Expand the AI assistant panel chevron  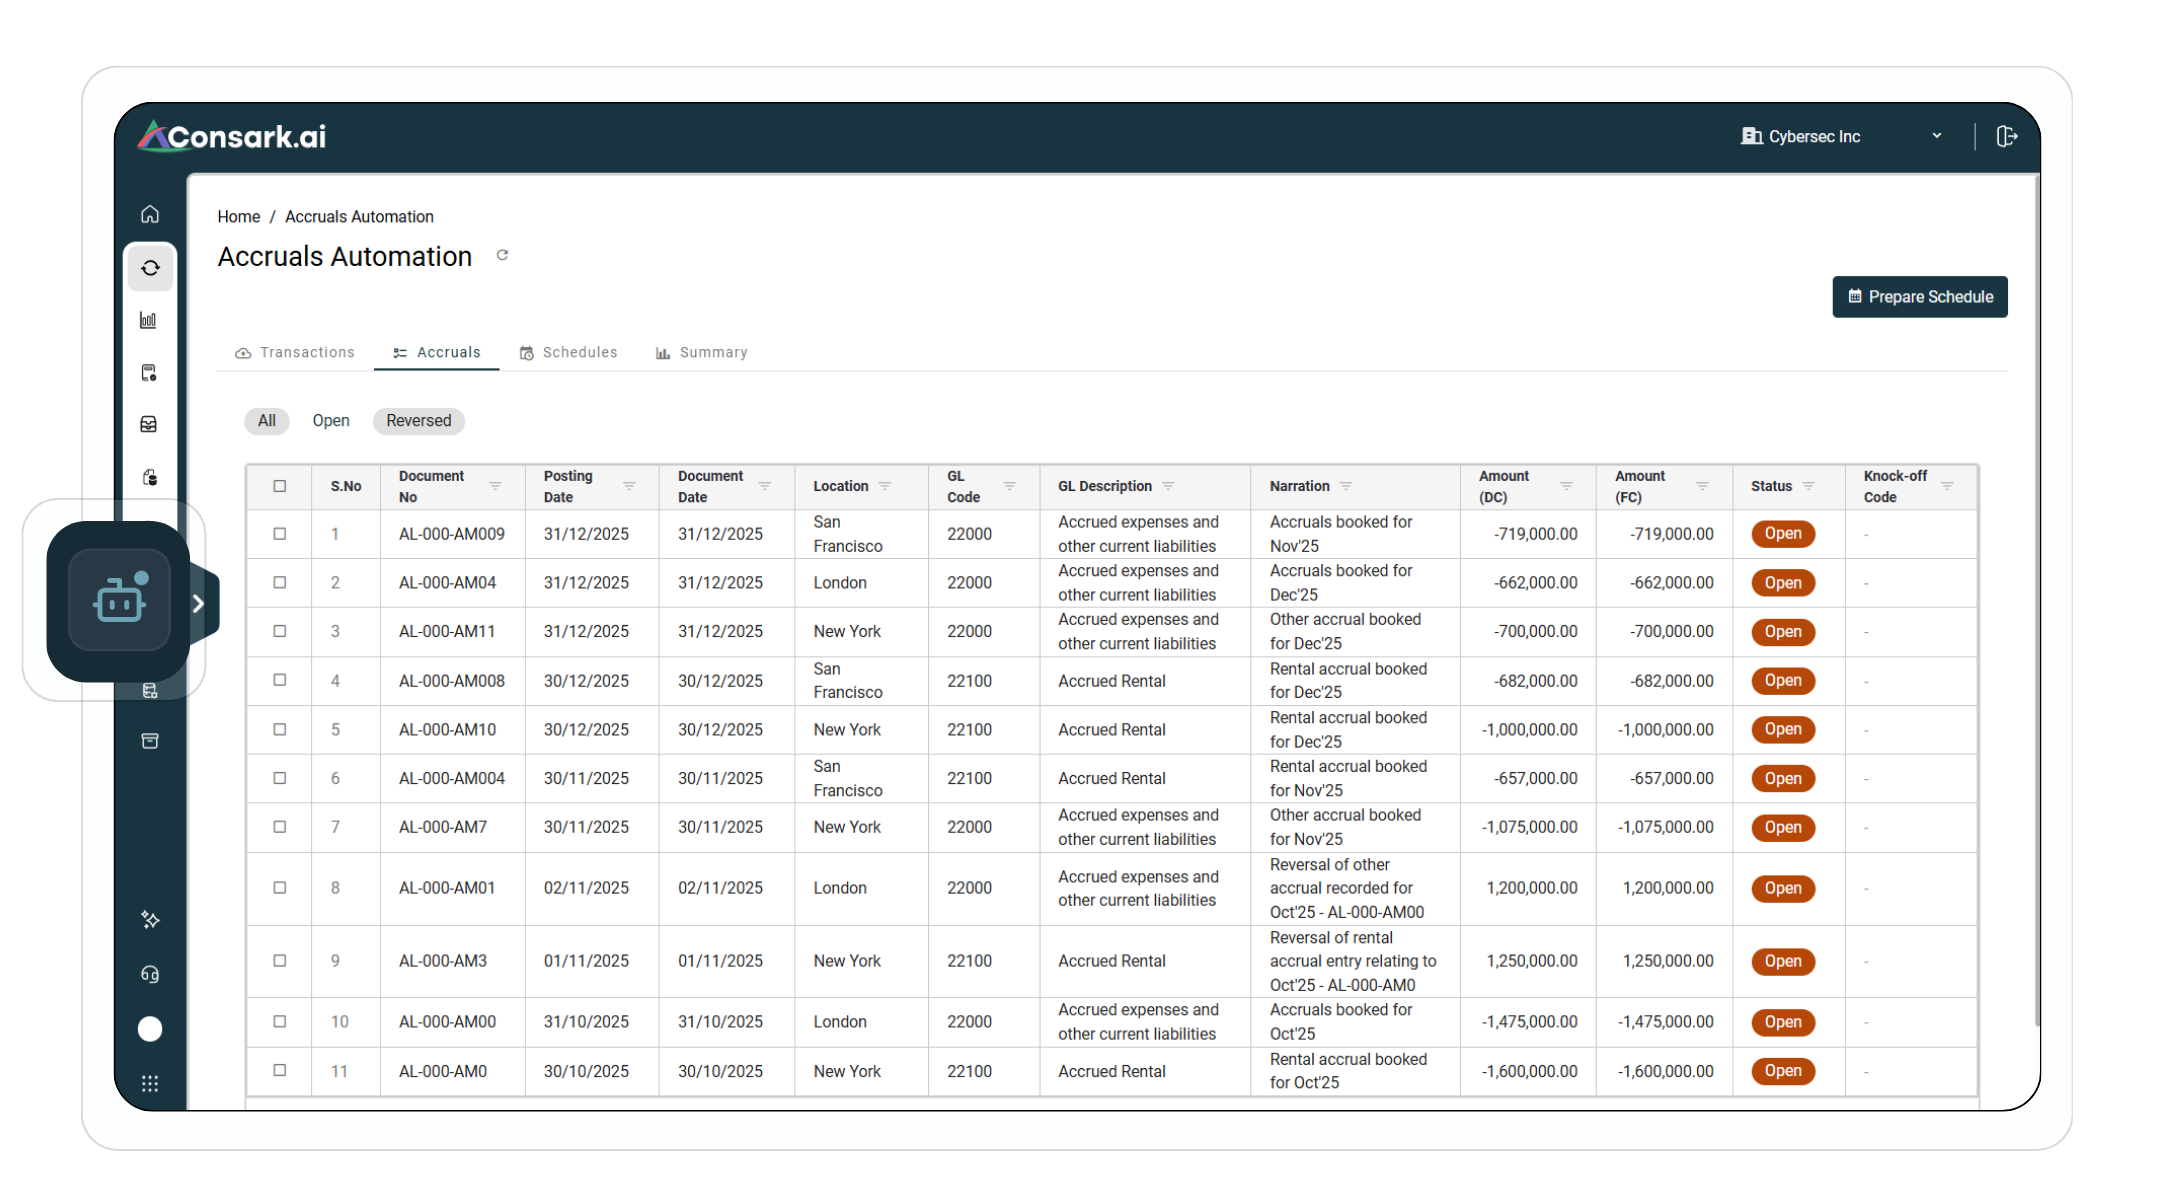coord(199,602)
